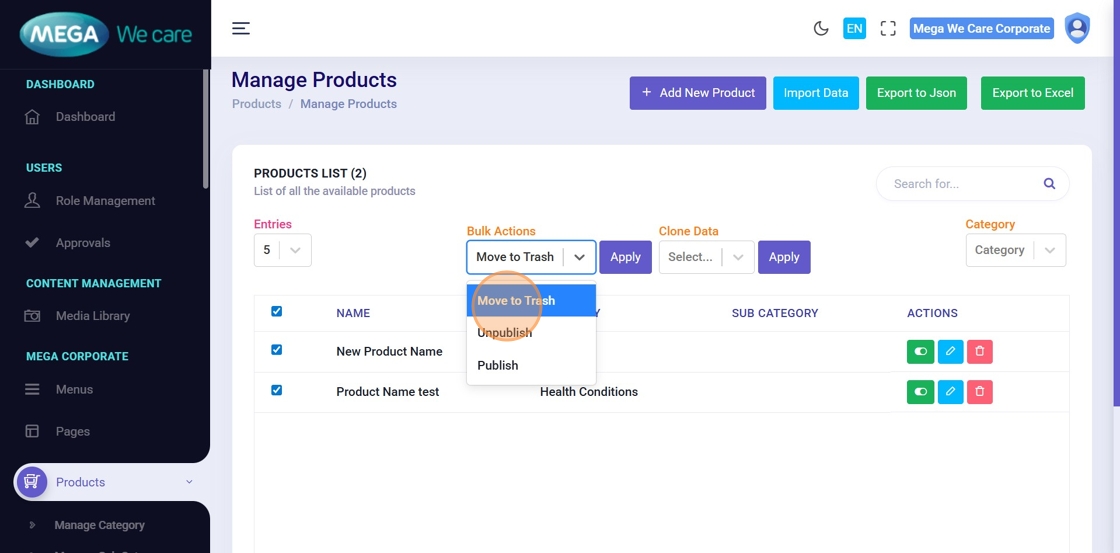Choose Unpublish from bulk actions list
Screen dimensions: 1120x553
505,333
